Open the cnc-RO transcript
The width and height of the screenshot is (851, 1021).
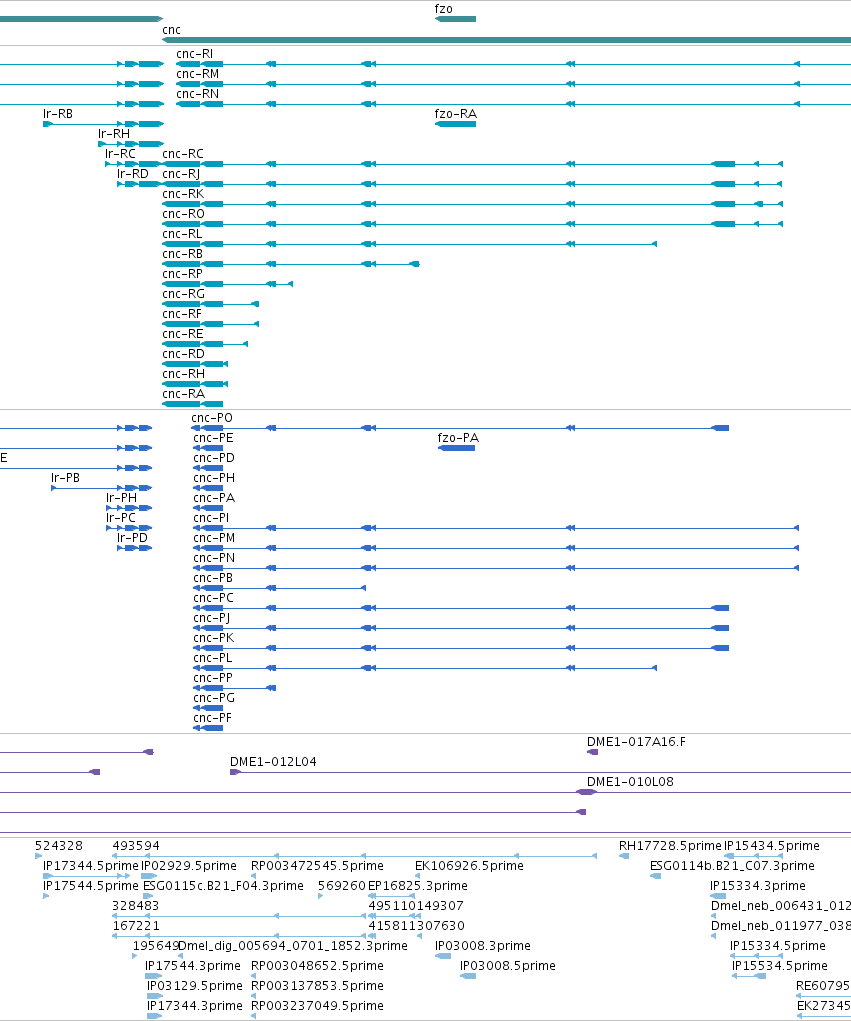tap(184, 214)
